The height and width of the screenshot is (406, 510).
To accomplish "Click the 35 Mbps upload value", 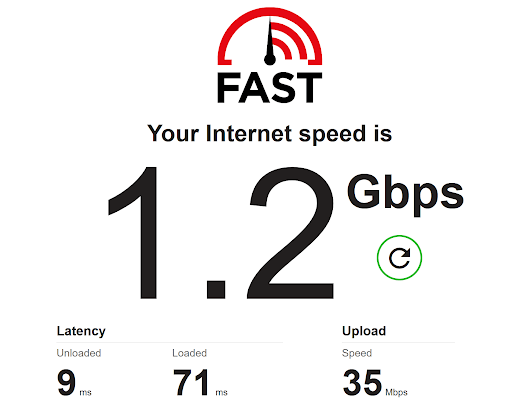I will click(375, 382).
